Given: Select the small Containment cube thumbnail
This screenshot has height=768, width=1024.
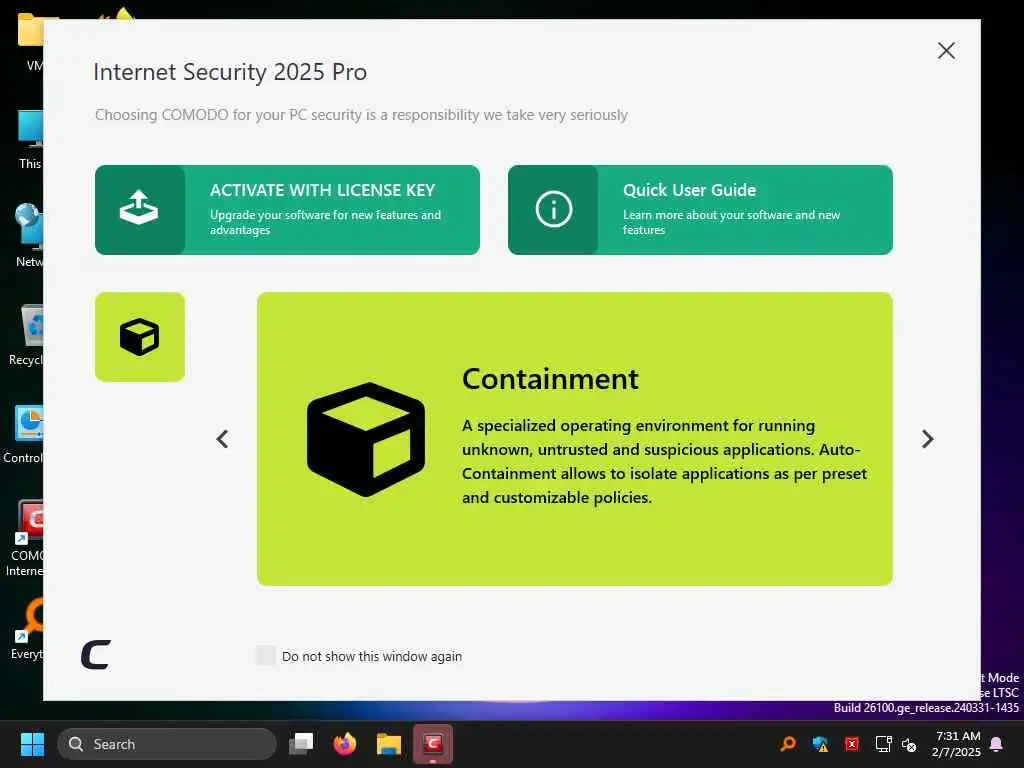Looking at the screenshot, I should (x=140, y=337).
